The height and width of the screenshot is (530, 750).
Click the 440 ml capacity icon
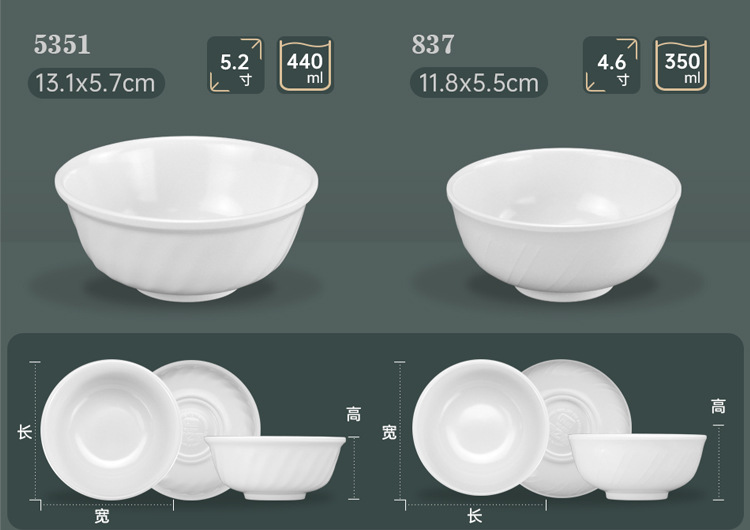[x=305, y=65]
